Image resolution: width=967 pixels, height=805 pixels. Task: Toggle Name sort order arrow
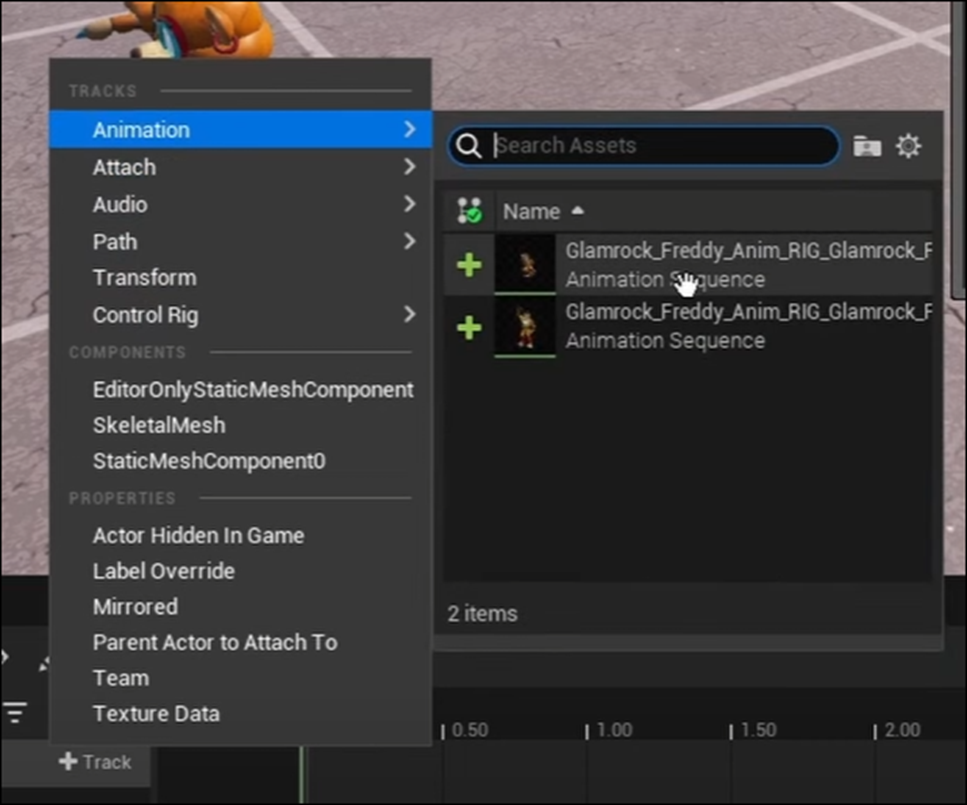[577, 210]
